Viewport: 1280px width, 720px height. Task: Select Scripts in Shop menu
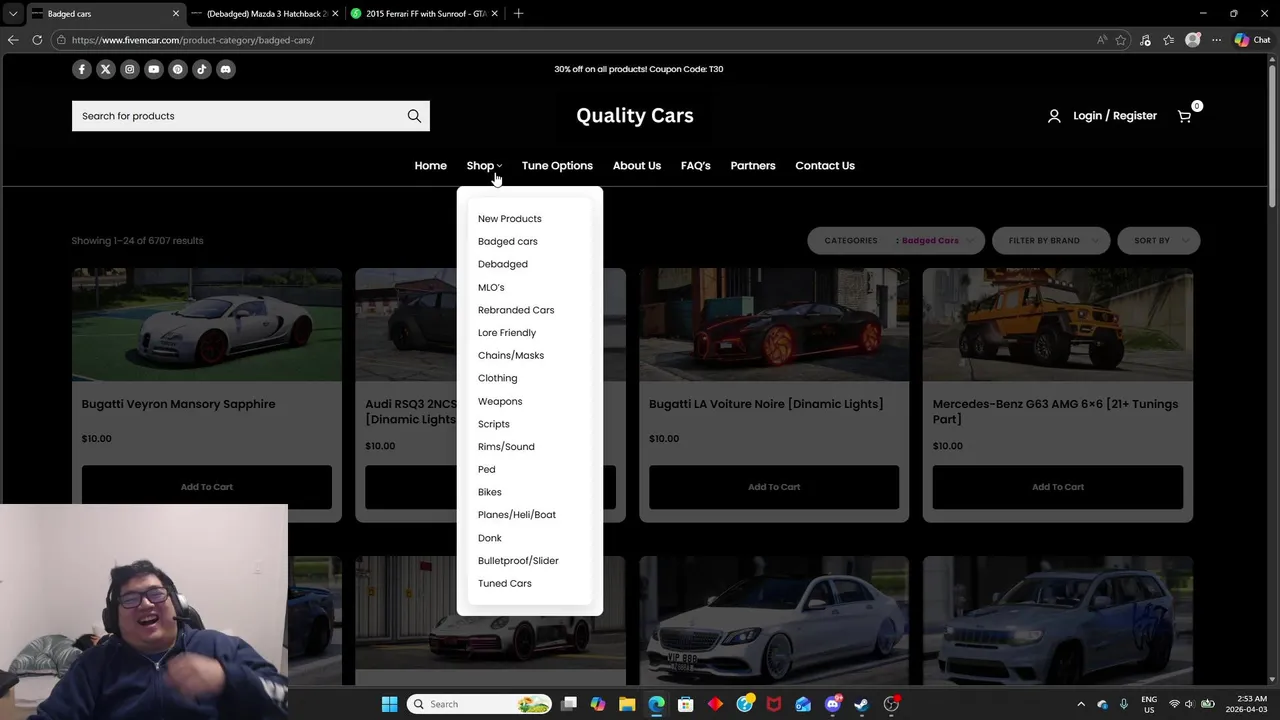coord(493,424)
